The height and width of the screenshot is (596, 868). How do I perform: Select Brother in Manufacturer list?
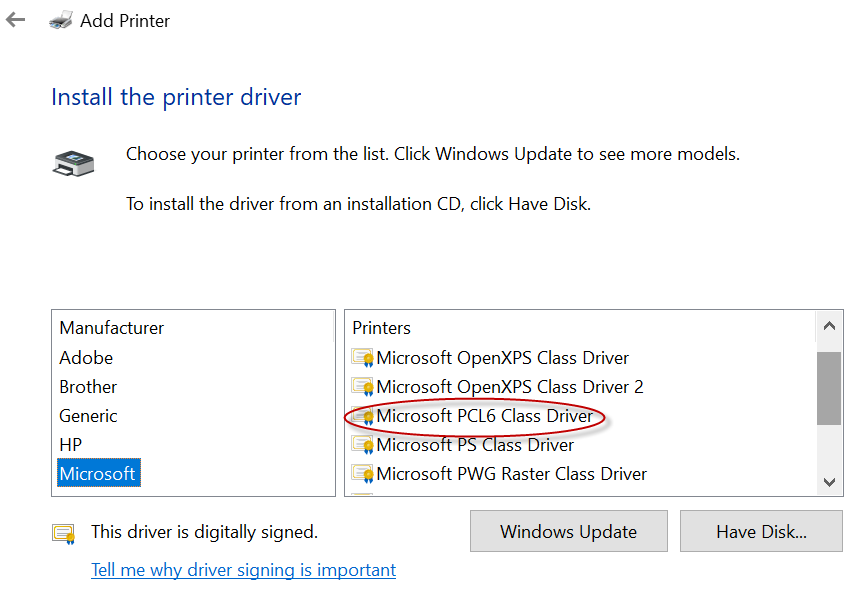(x=88, y=387)
